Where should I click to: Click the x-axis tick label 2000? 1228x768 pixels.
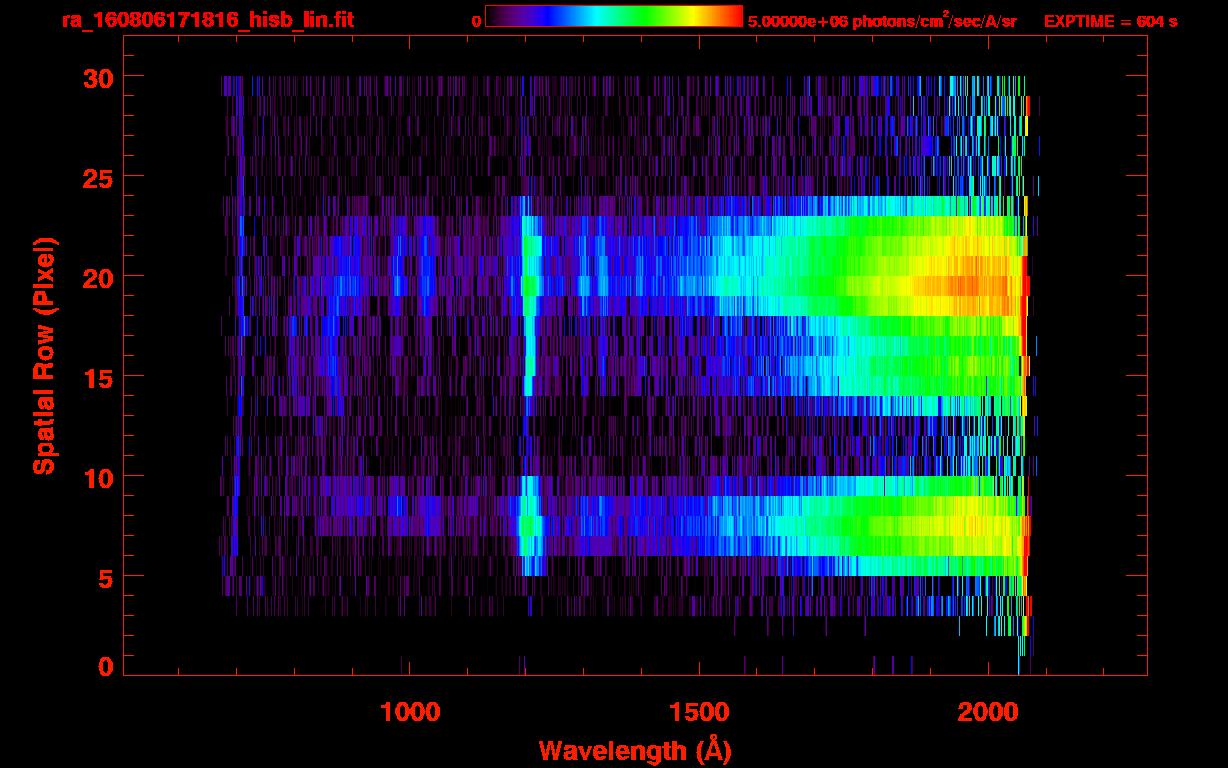(x=988, y=711)
